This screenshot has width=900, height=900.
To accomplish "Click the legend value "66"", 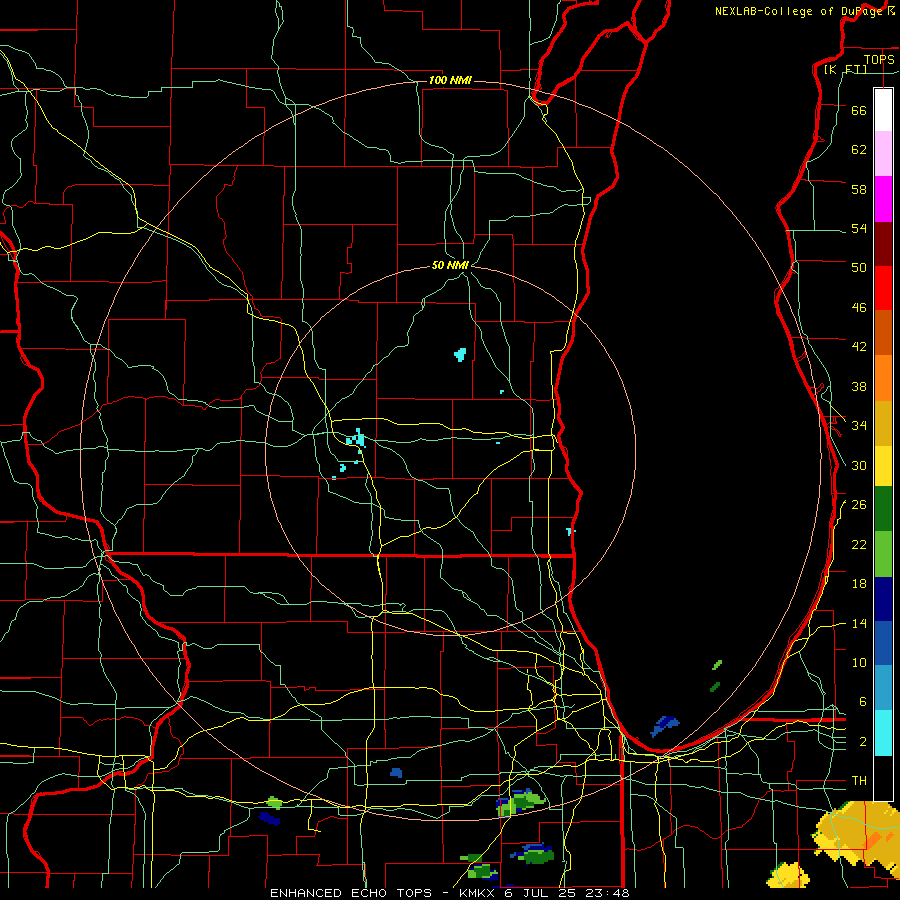I will click(859, 111).
